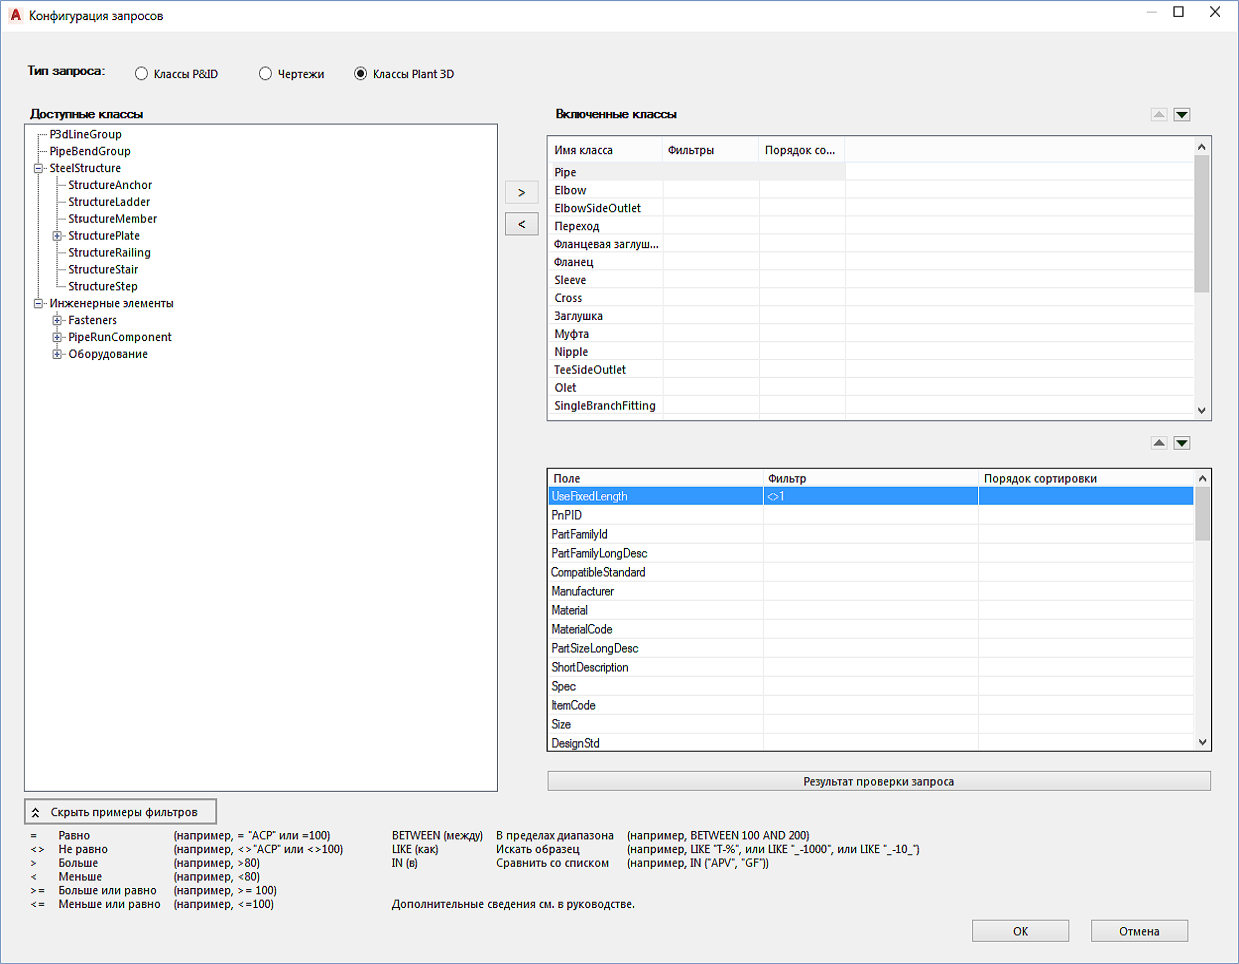Click included classes scrollbar up arrow
This screenshot has height=964, width=1239.
(x=1202, y=147)
